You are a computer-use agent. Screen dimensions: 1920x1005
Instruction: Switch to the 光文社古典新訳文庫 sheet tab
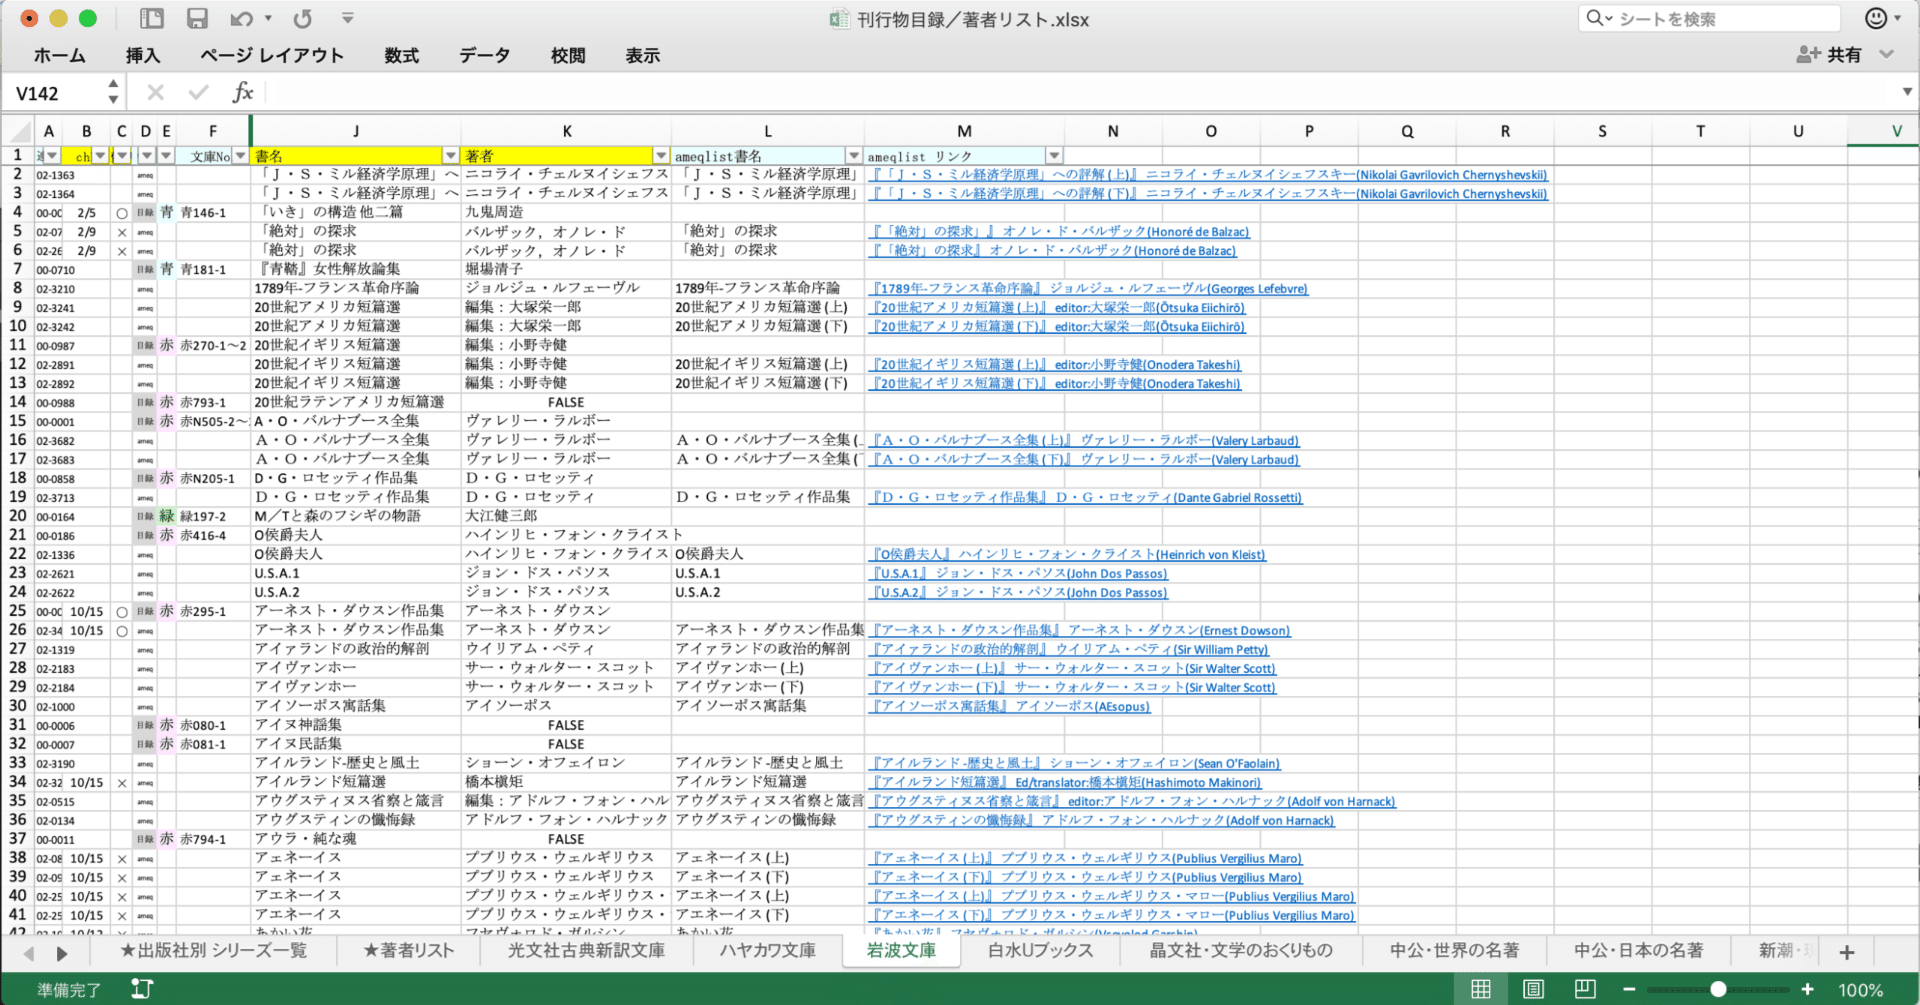click(586, 951)
